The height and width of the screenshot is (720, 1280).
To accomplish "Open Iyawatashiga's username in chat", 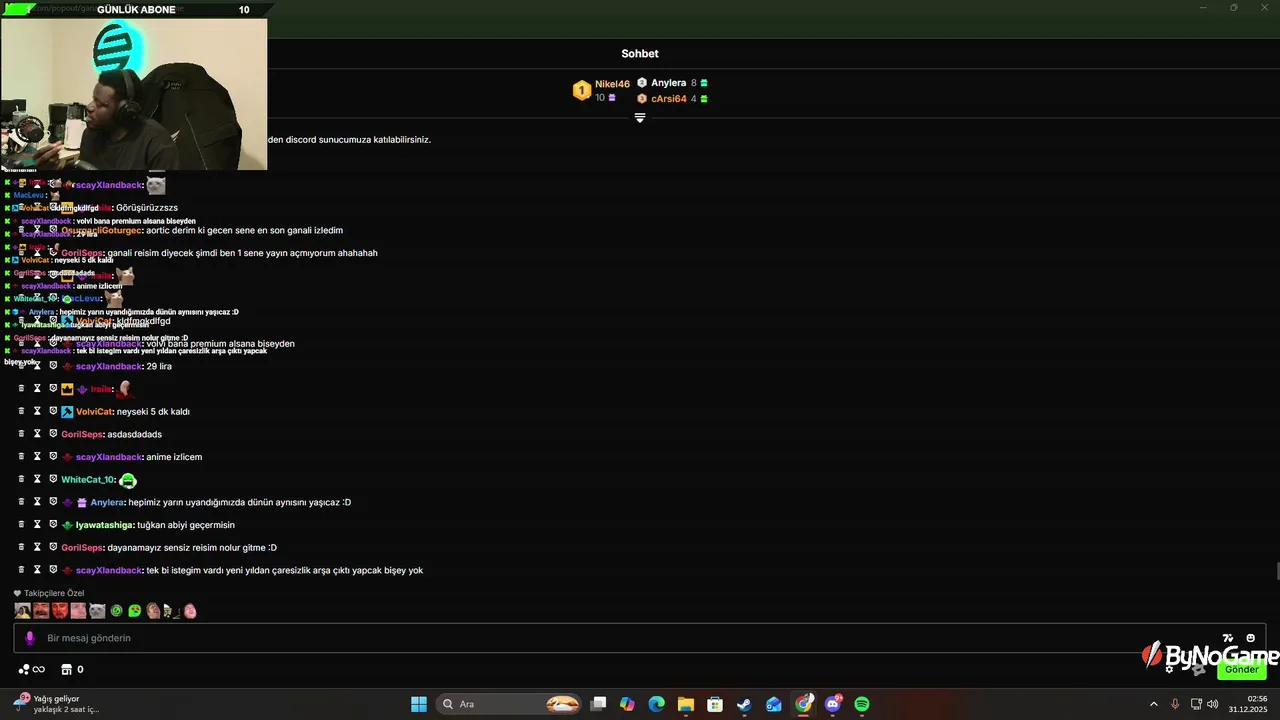I will click(x=105, y=525).
